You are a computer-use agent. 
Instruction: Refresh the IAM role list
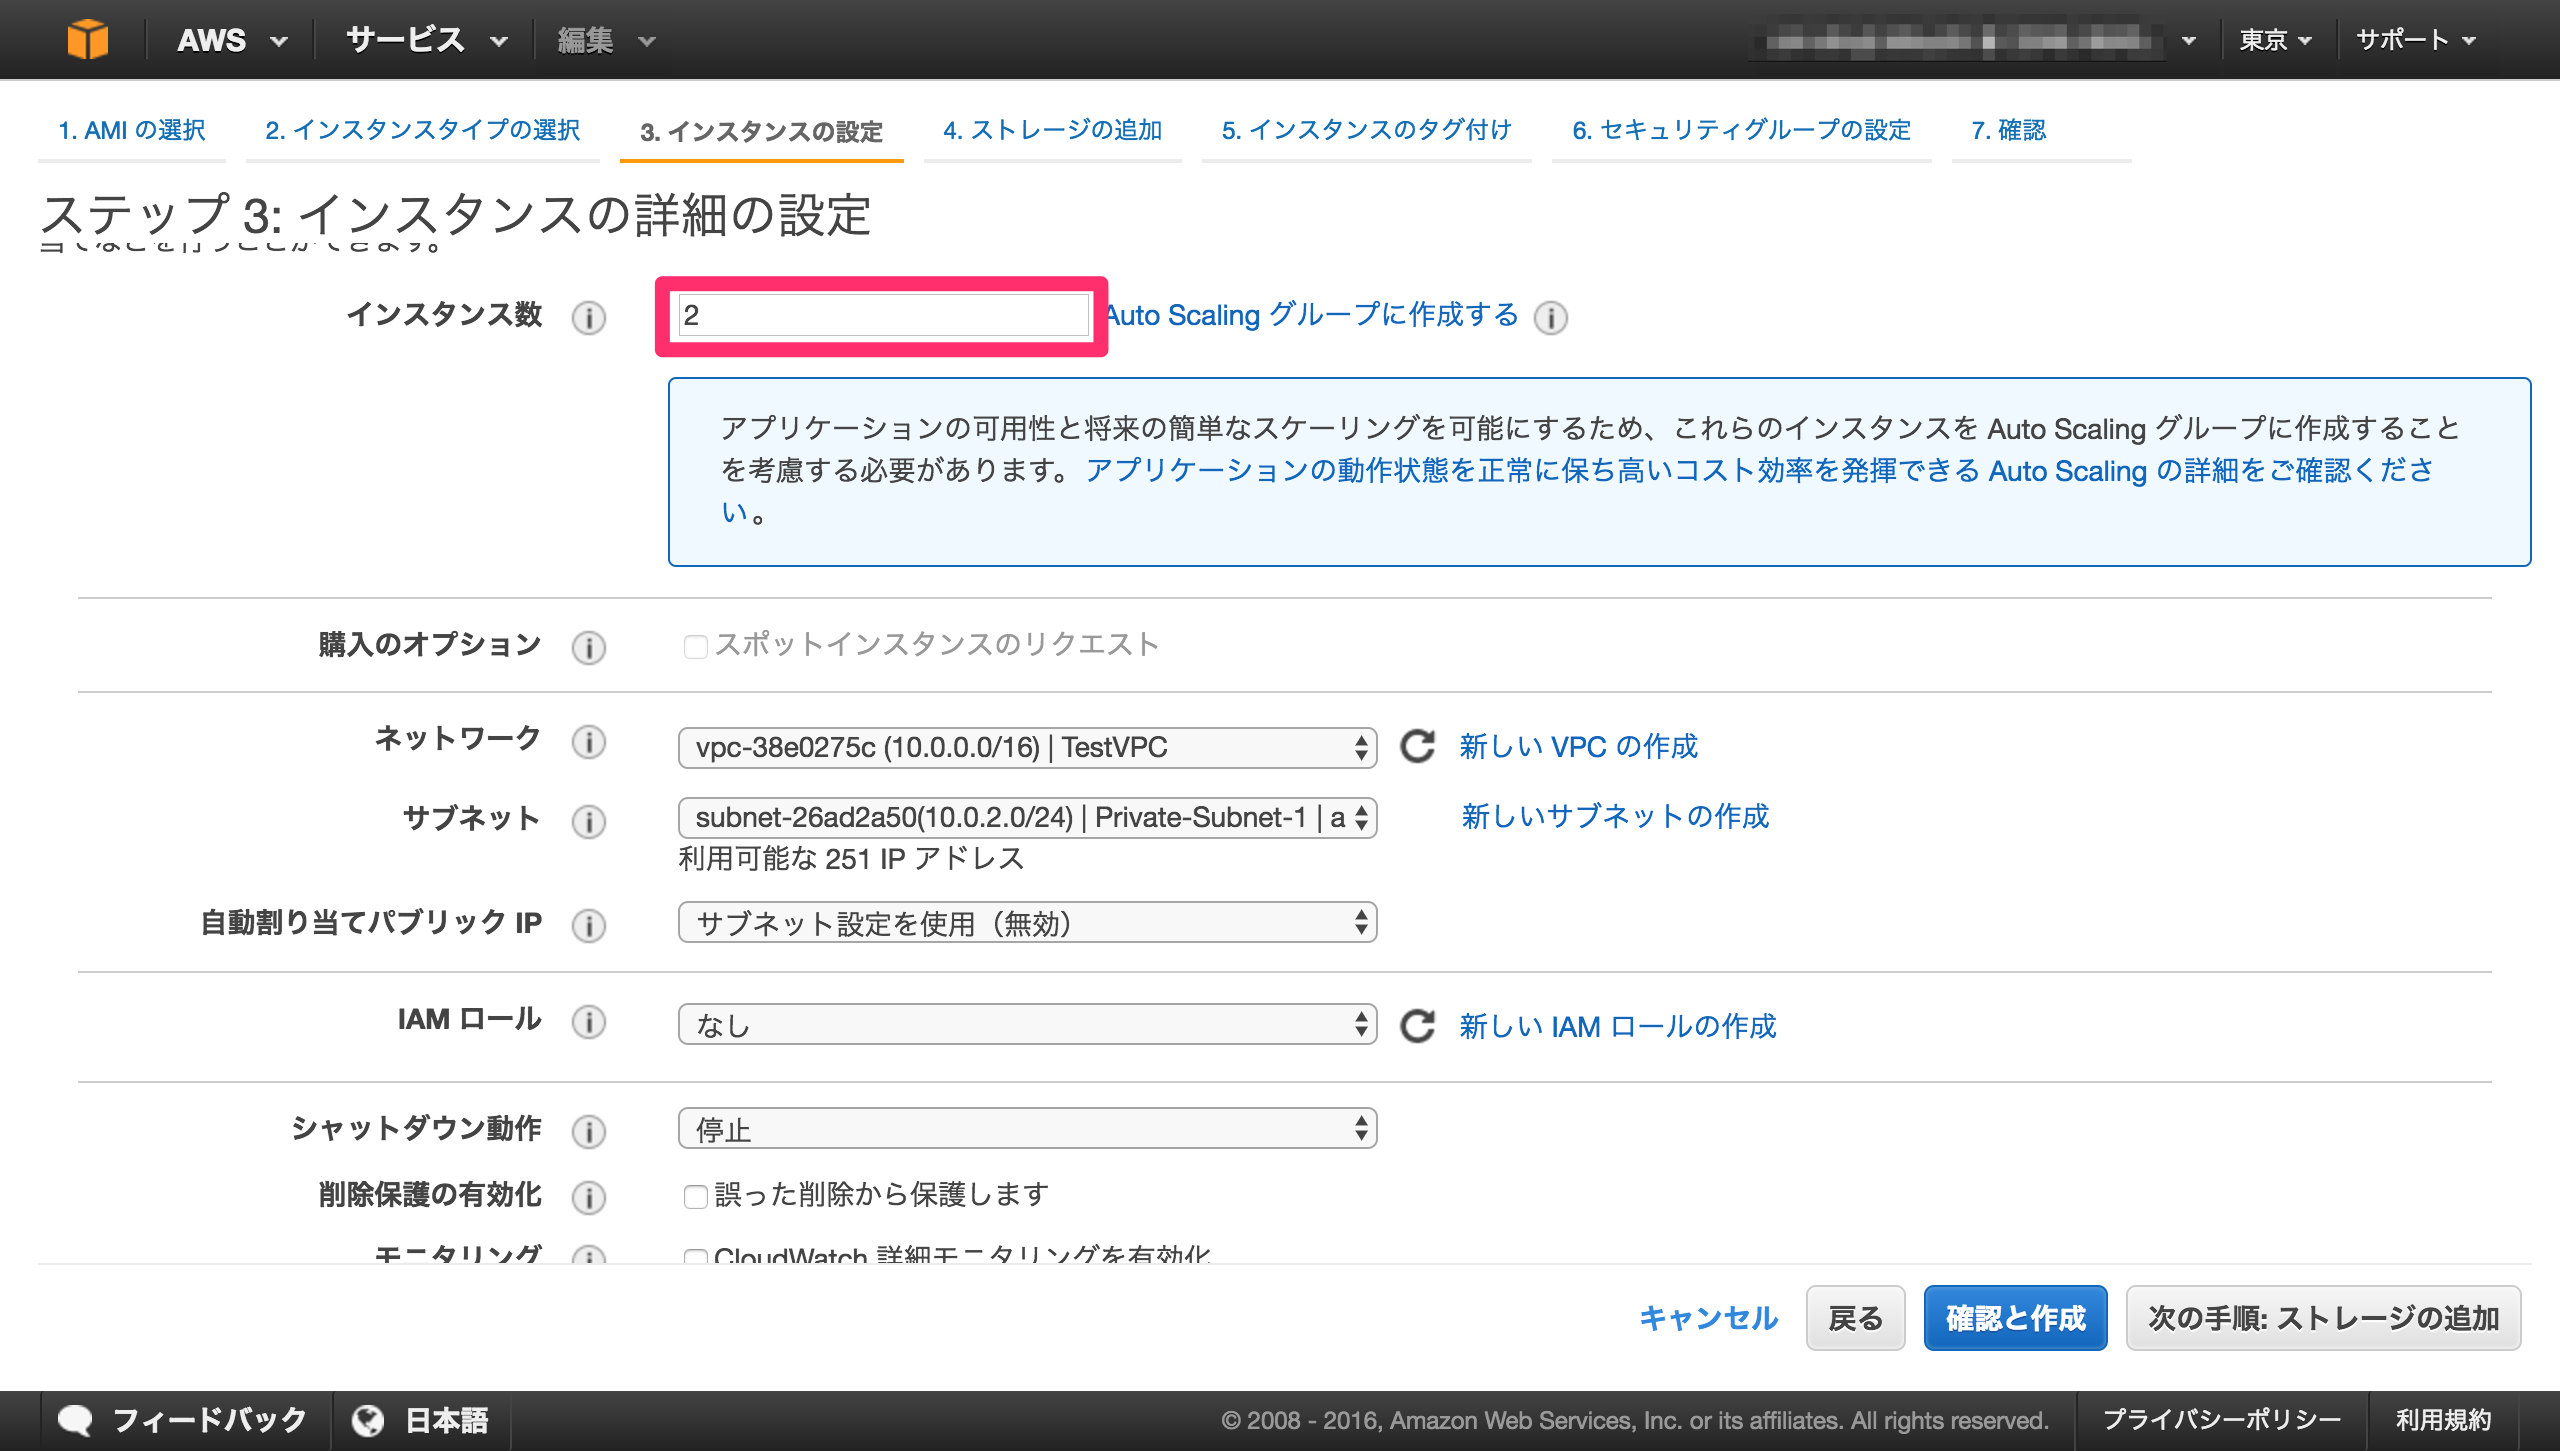click(1417, 1026)
